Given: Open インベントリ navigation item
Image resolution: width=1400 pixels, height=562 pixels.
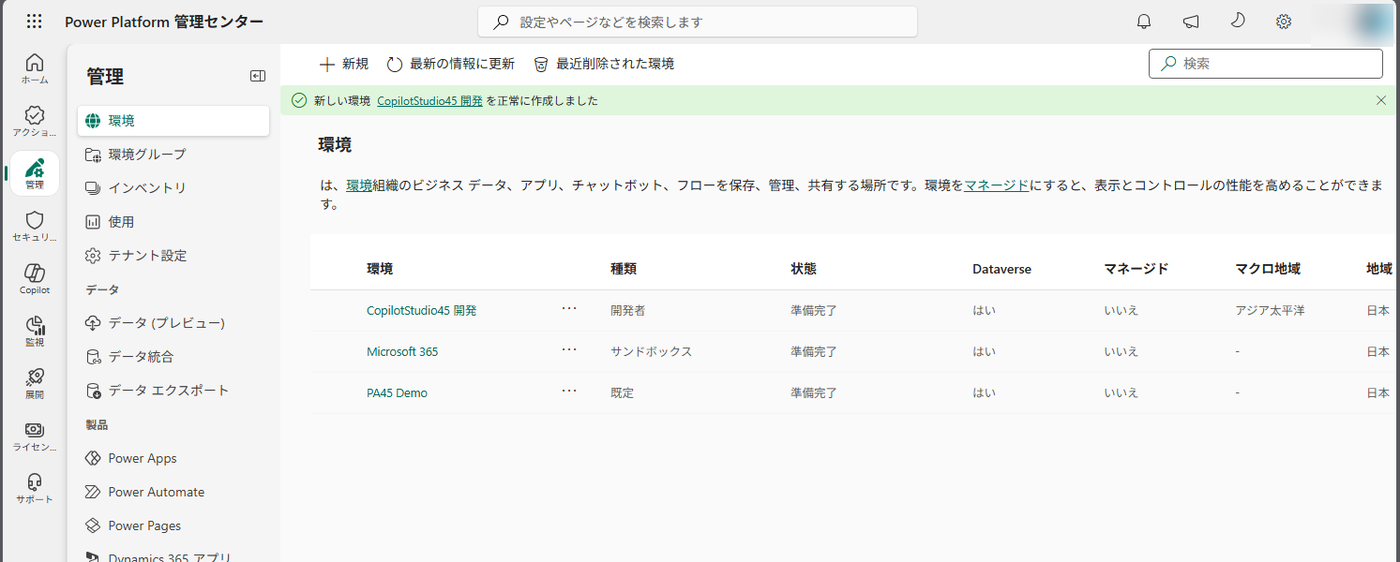Looking at the screenshot, I should [x=173, y=188].
